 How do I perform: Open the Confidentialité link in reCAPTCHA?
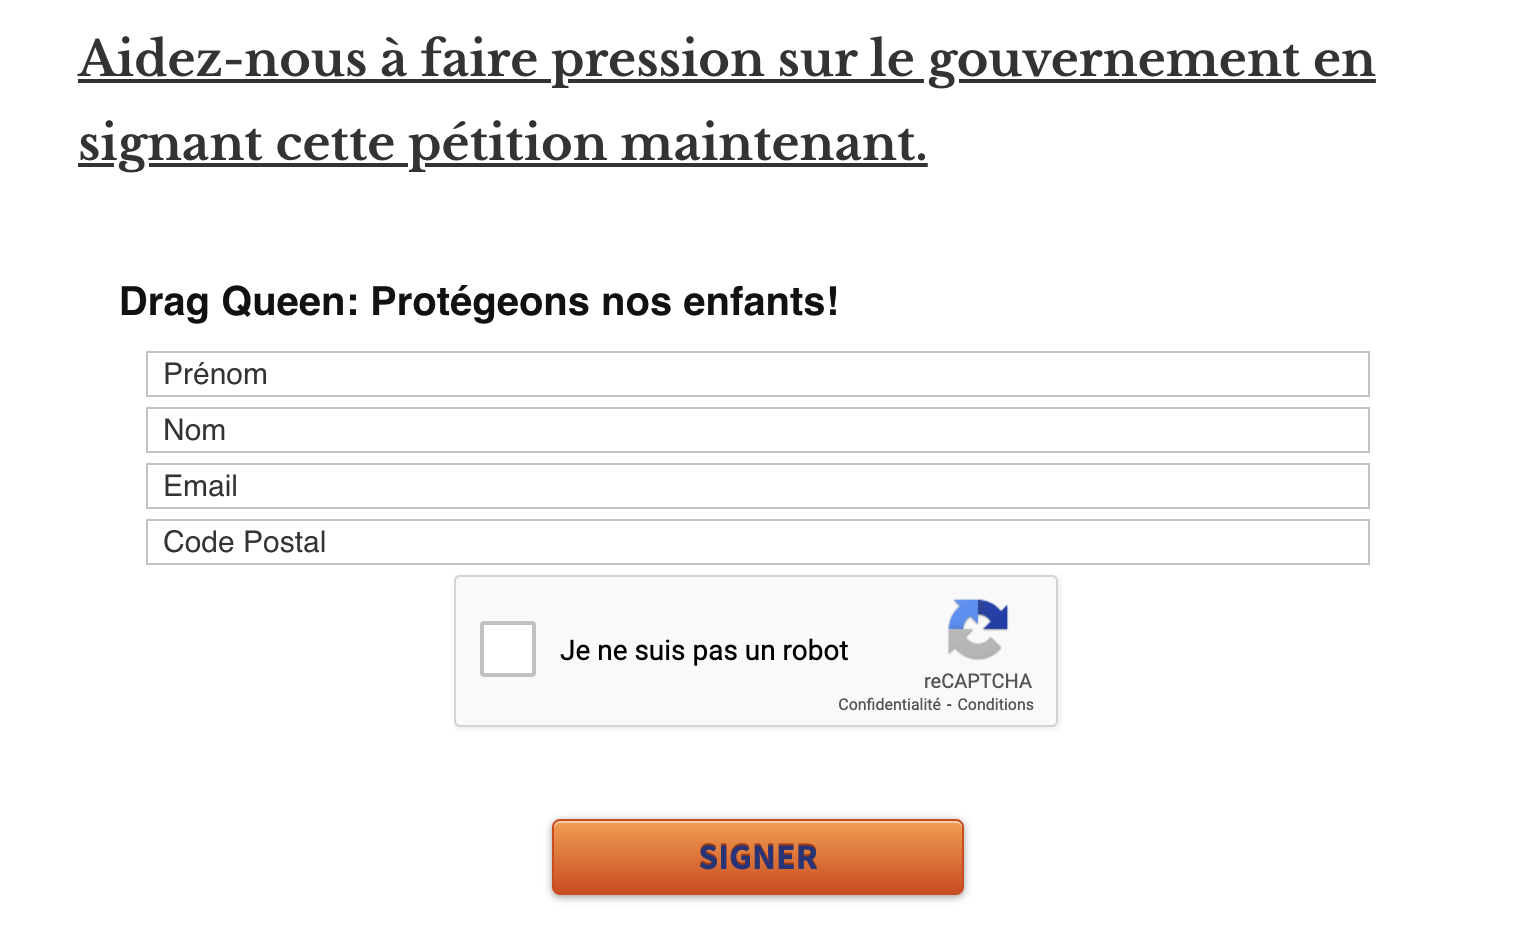pos(889,704)
